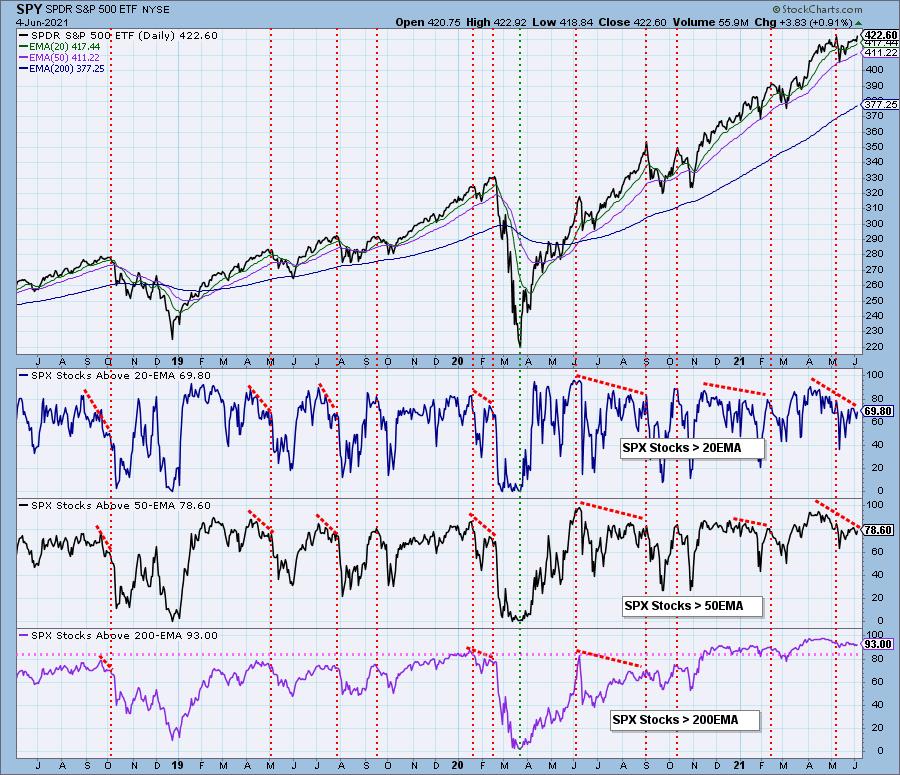Viewport: 900px width, 775px height.
Task: Click the 78.60 value tag on 50-EMA panel
Action: click(878, 530)
